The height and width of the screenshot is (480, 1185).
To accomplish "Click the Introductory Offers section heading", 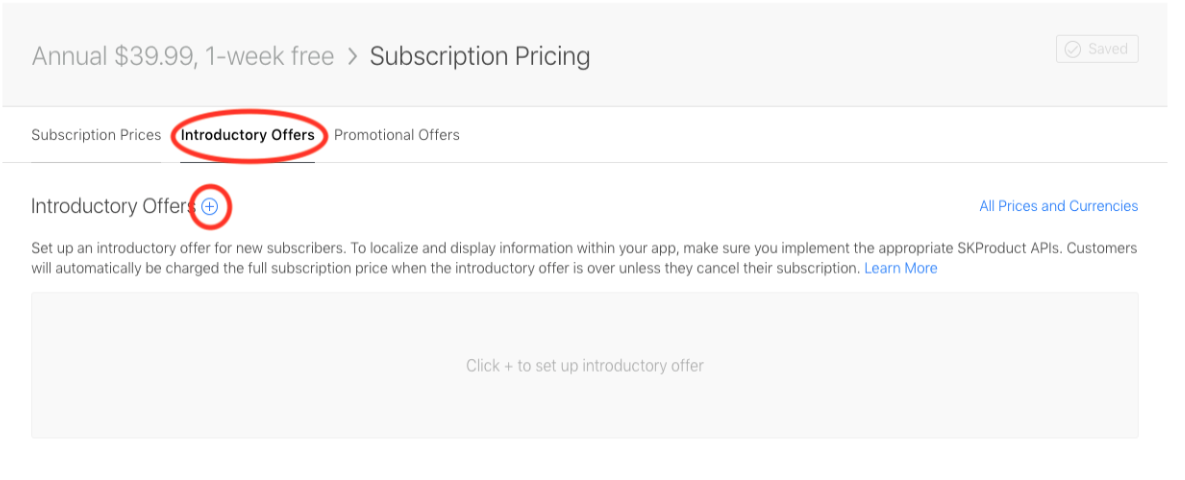I will tap(112, 206).
